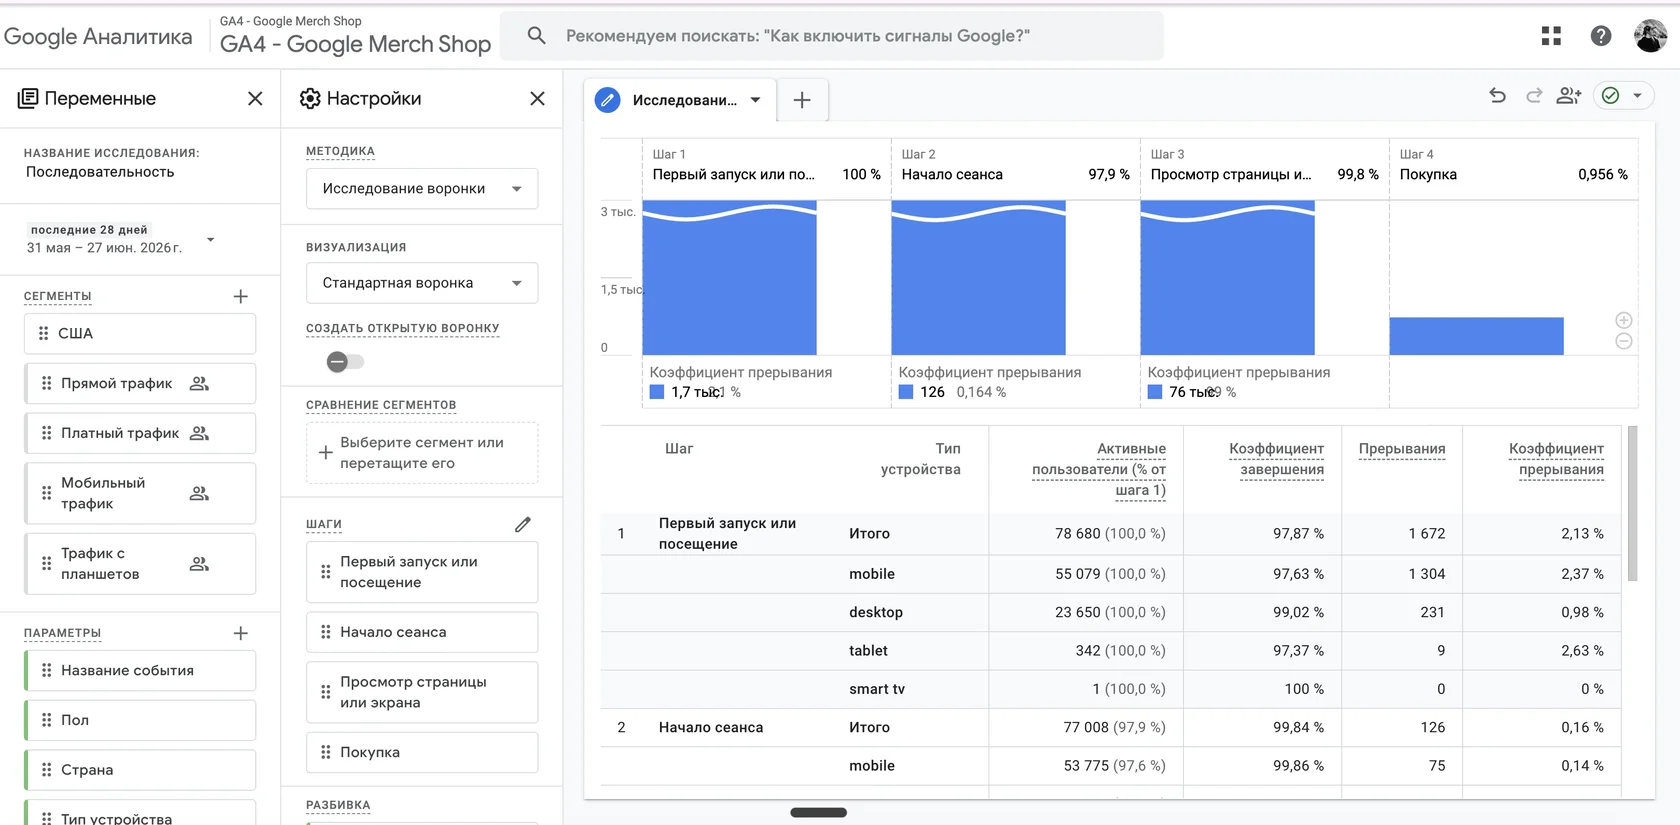Add a new exploration tab

[802, 100]
